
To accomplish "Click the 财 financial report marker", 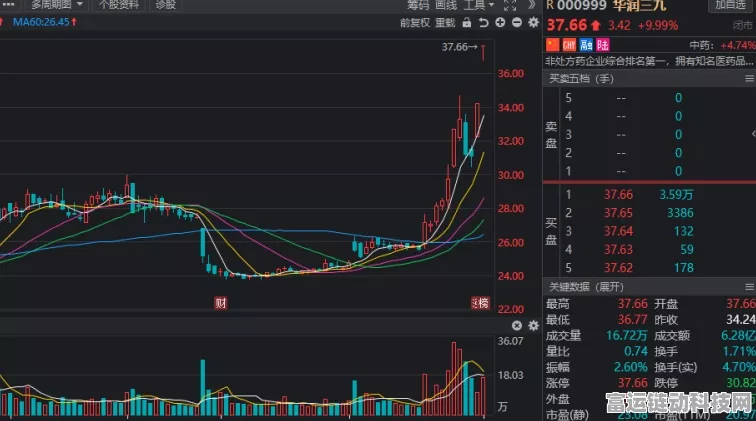I will tap(220, 303).
